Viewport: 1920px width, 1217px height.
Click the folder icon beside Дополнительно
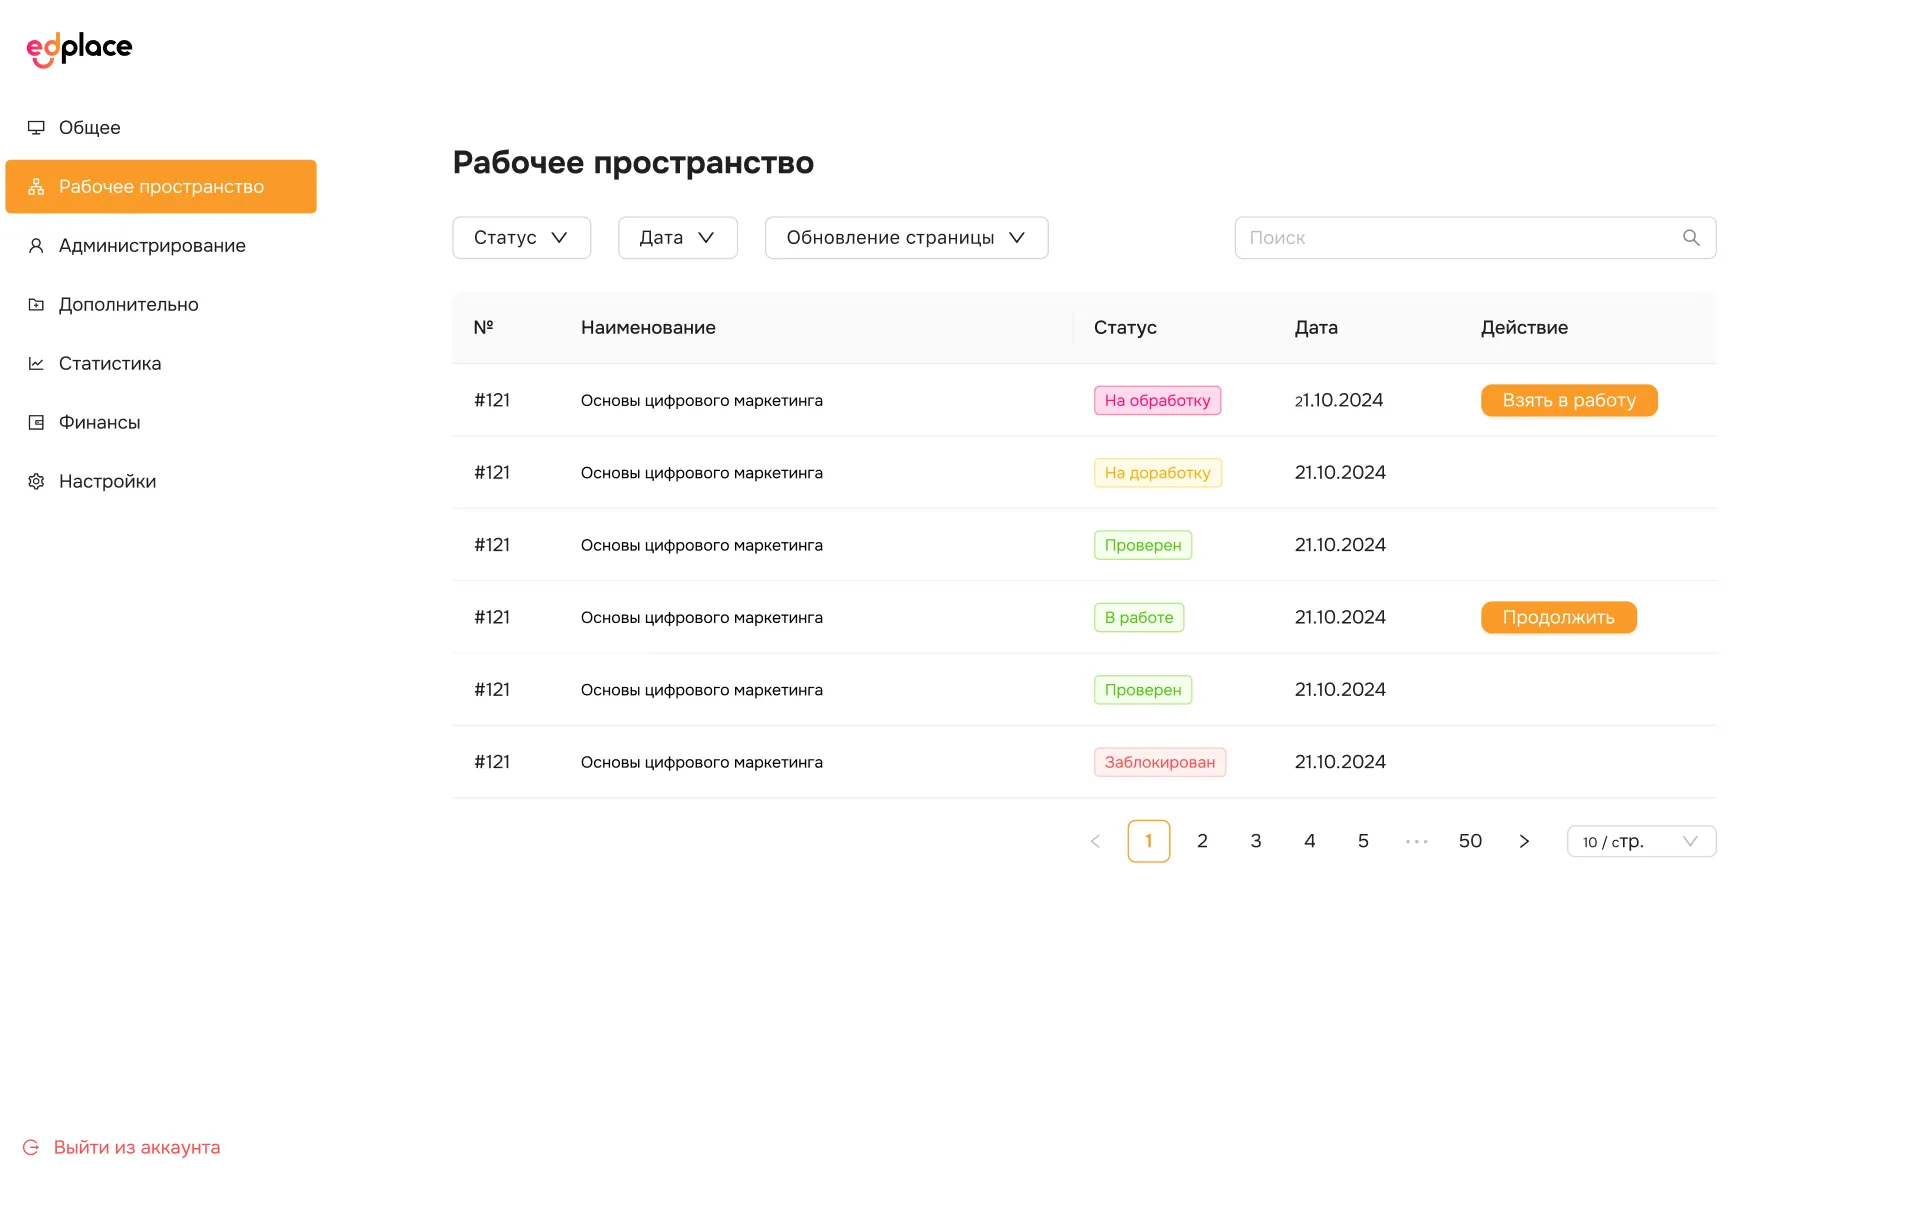click(36, 304)
